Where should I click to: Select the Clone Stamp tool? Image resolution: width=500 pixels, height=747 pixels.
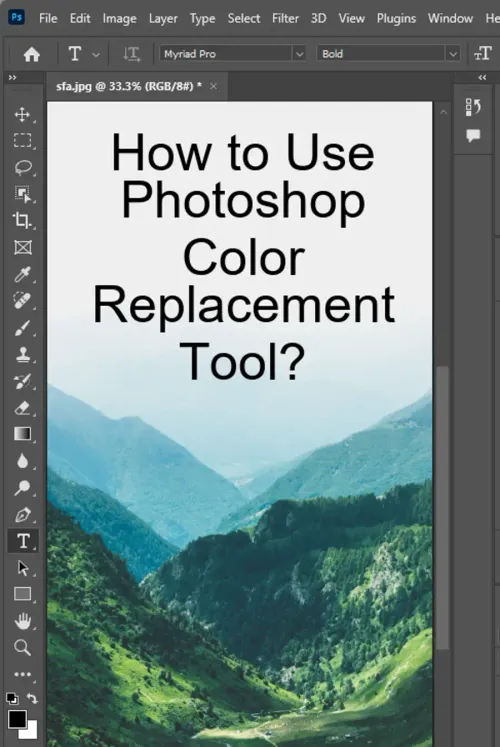click(x=22, y=354)
